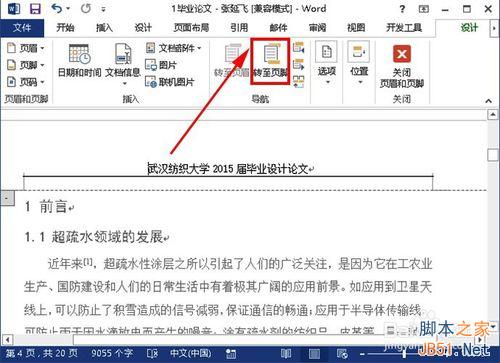Select the green Header Tools Design tab
Screen dimensions: 500x363
coord(469,28)
